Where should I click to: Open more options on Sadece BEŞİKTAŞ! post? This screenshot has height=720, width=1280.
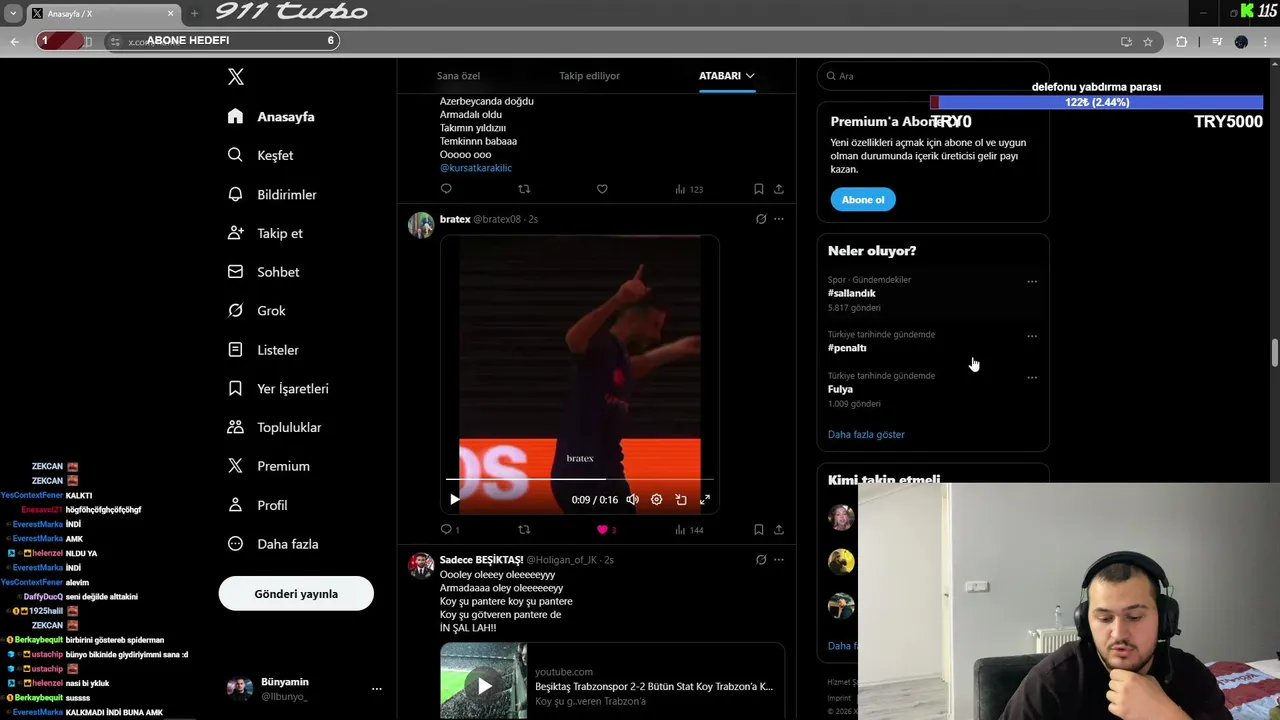[x=779, y=560]
